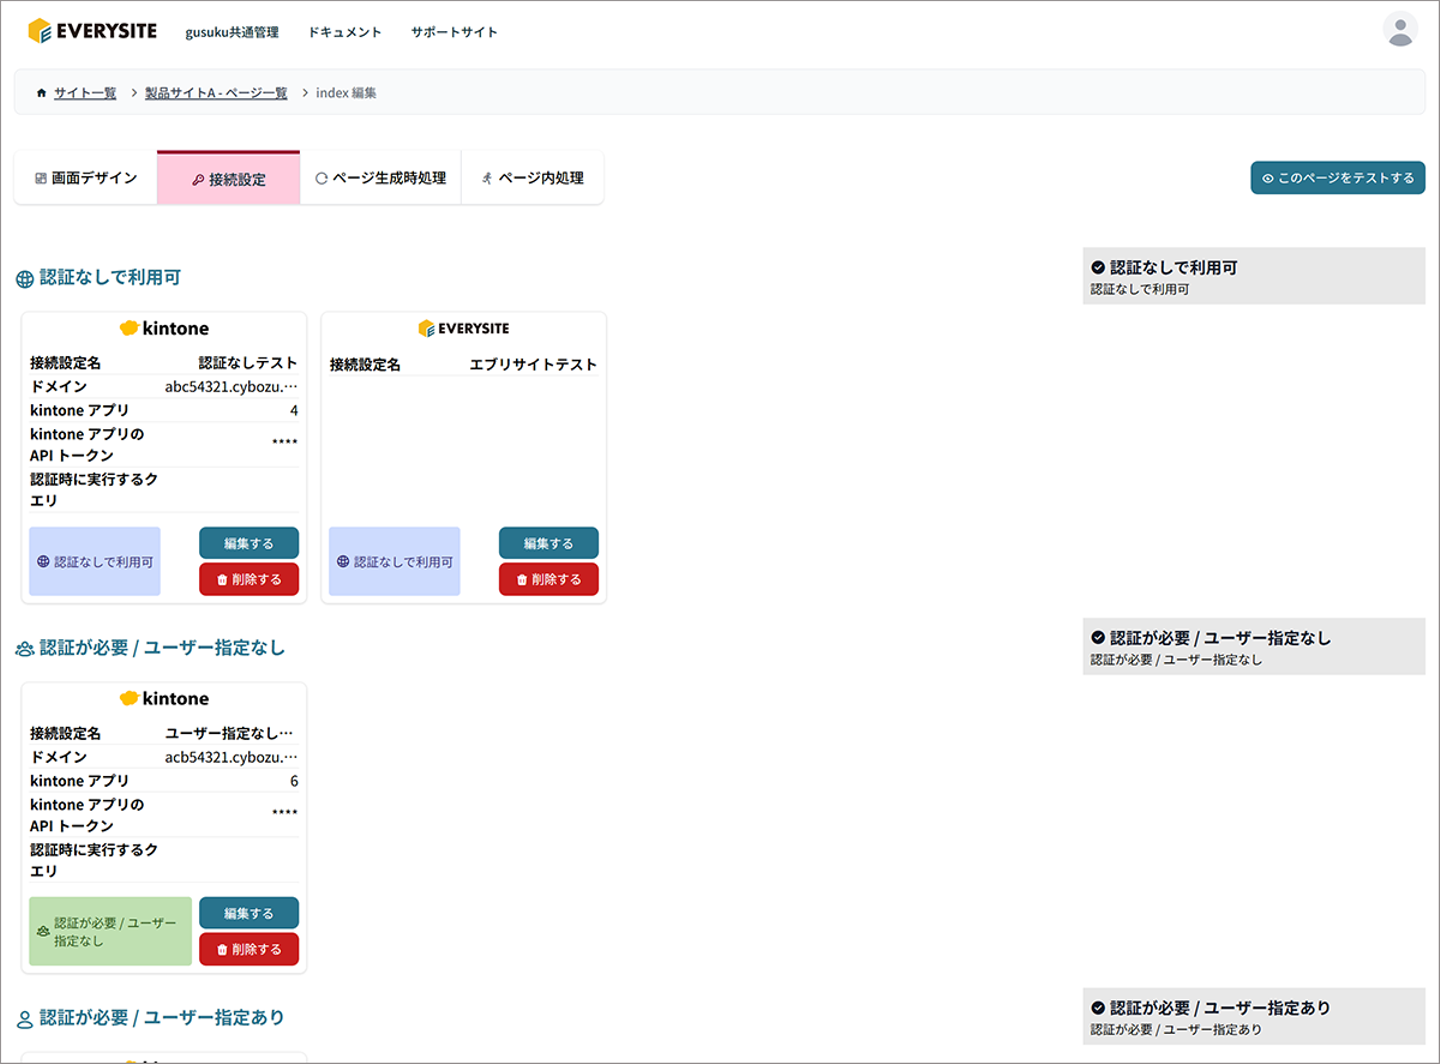Select 認証なしで利用可 side panel item
The width and height of the screenshot is (1440, 1064).
(1254, 276)
